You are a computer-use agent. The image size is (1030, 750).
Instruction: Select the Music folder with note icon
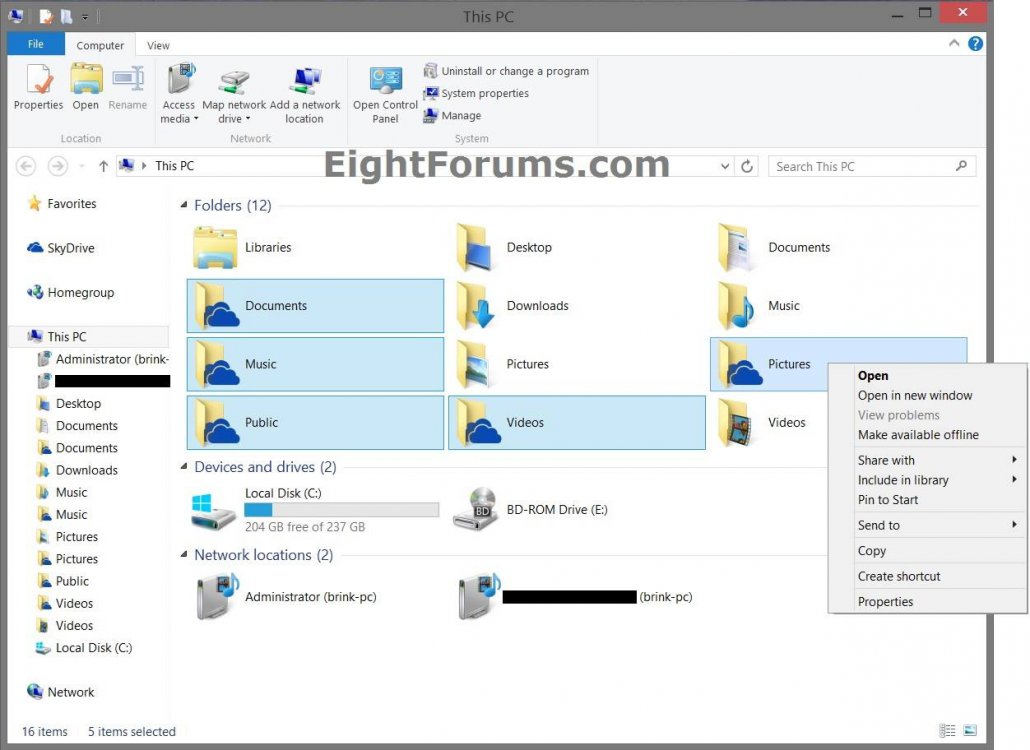pyautogui.click(x=736, y=306)
